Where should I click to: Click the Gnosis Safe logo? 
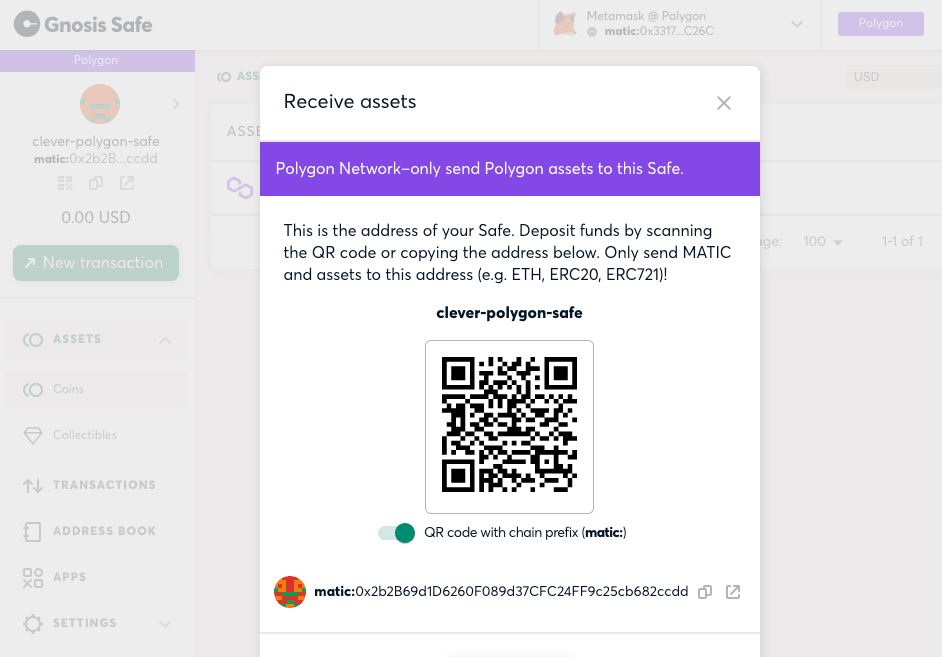pos(83,25)
